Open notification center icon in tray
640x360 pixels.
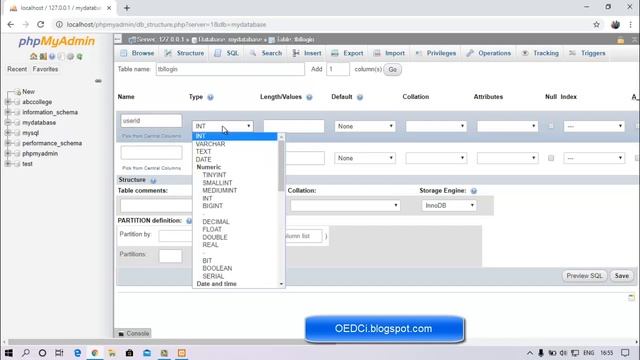point(625,353)
